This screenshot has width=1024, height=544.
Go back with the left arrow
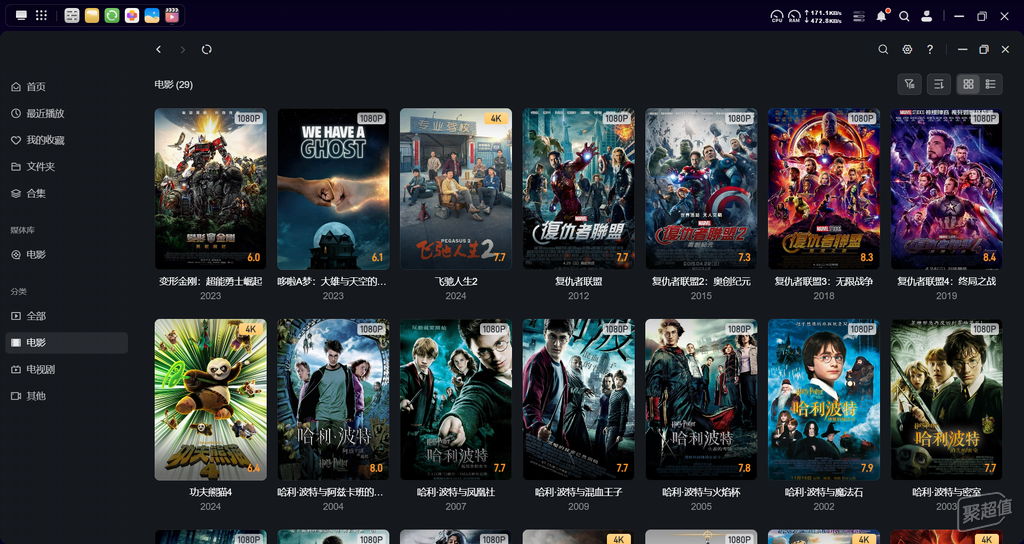159,50
